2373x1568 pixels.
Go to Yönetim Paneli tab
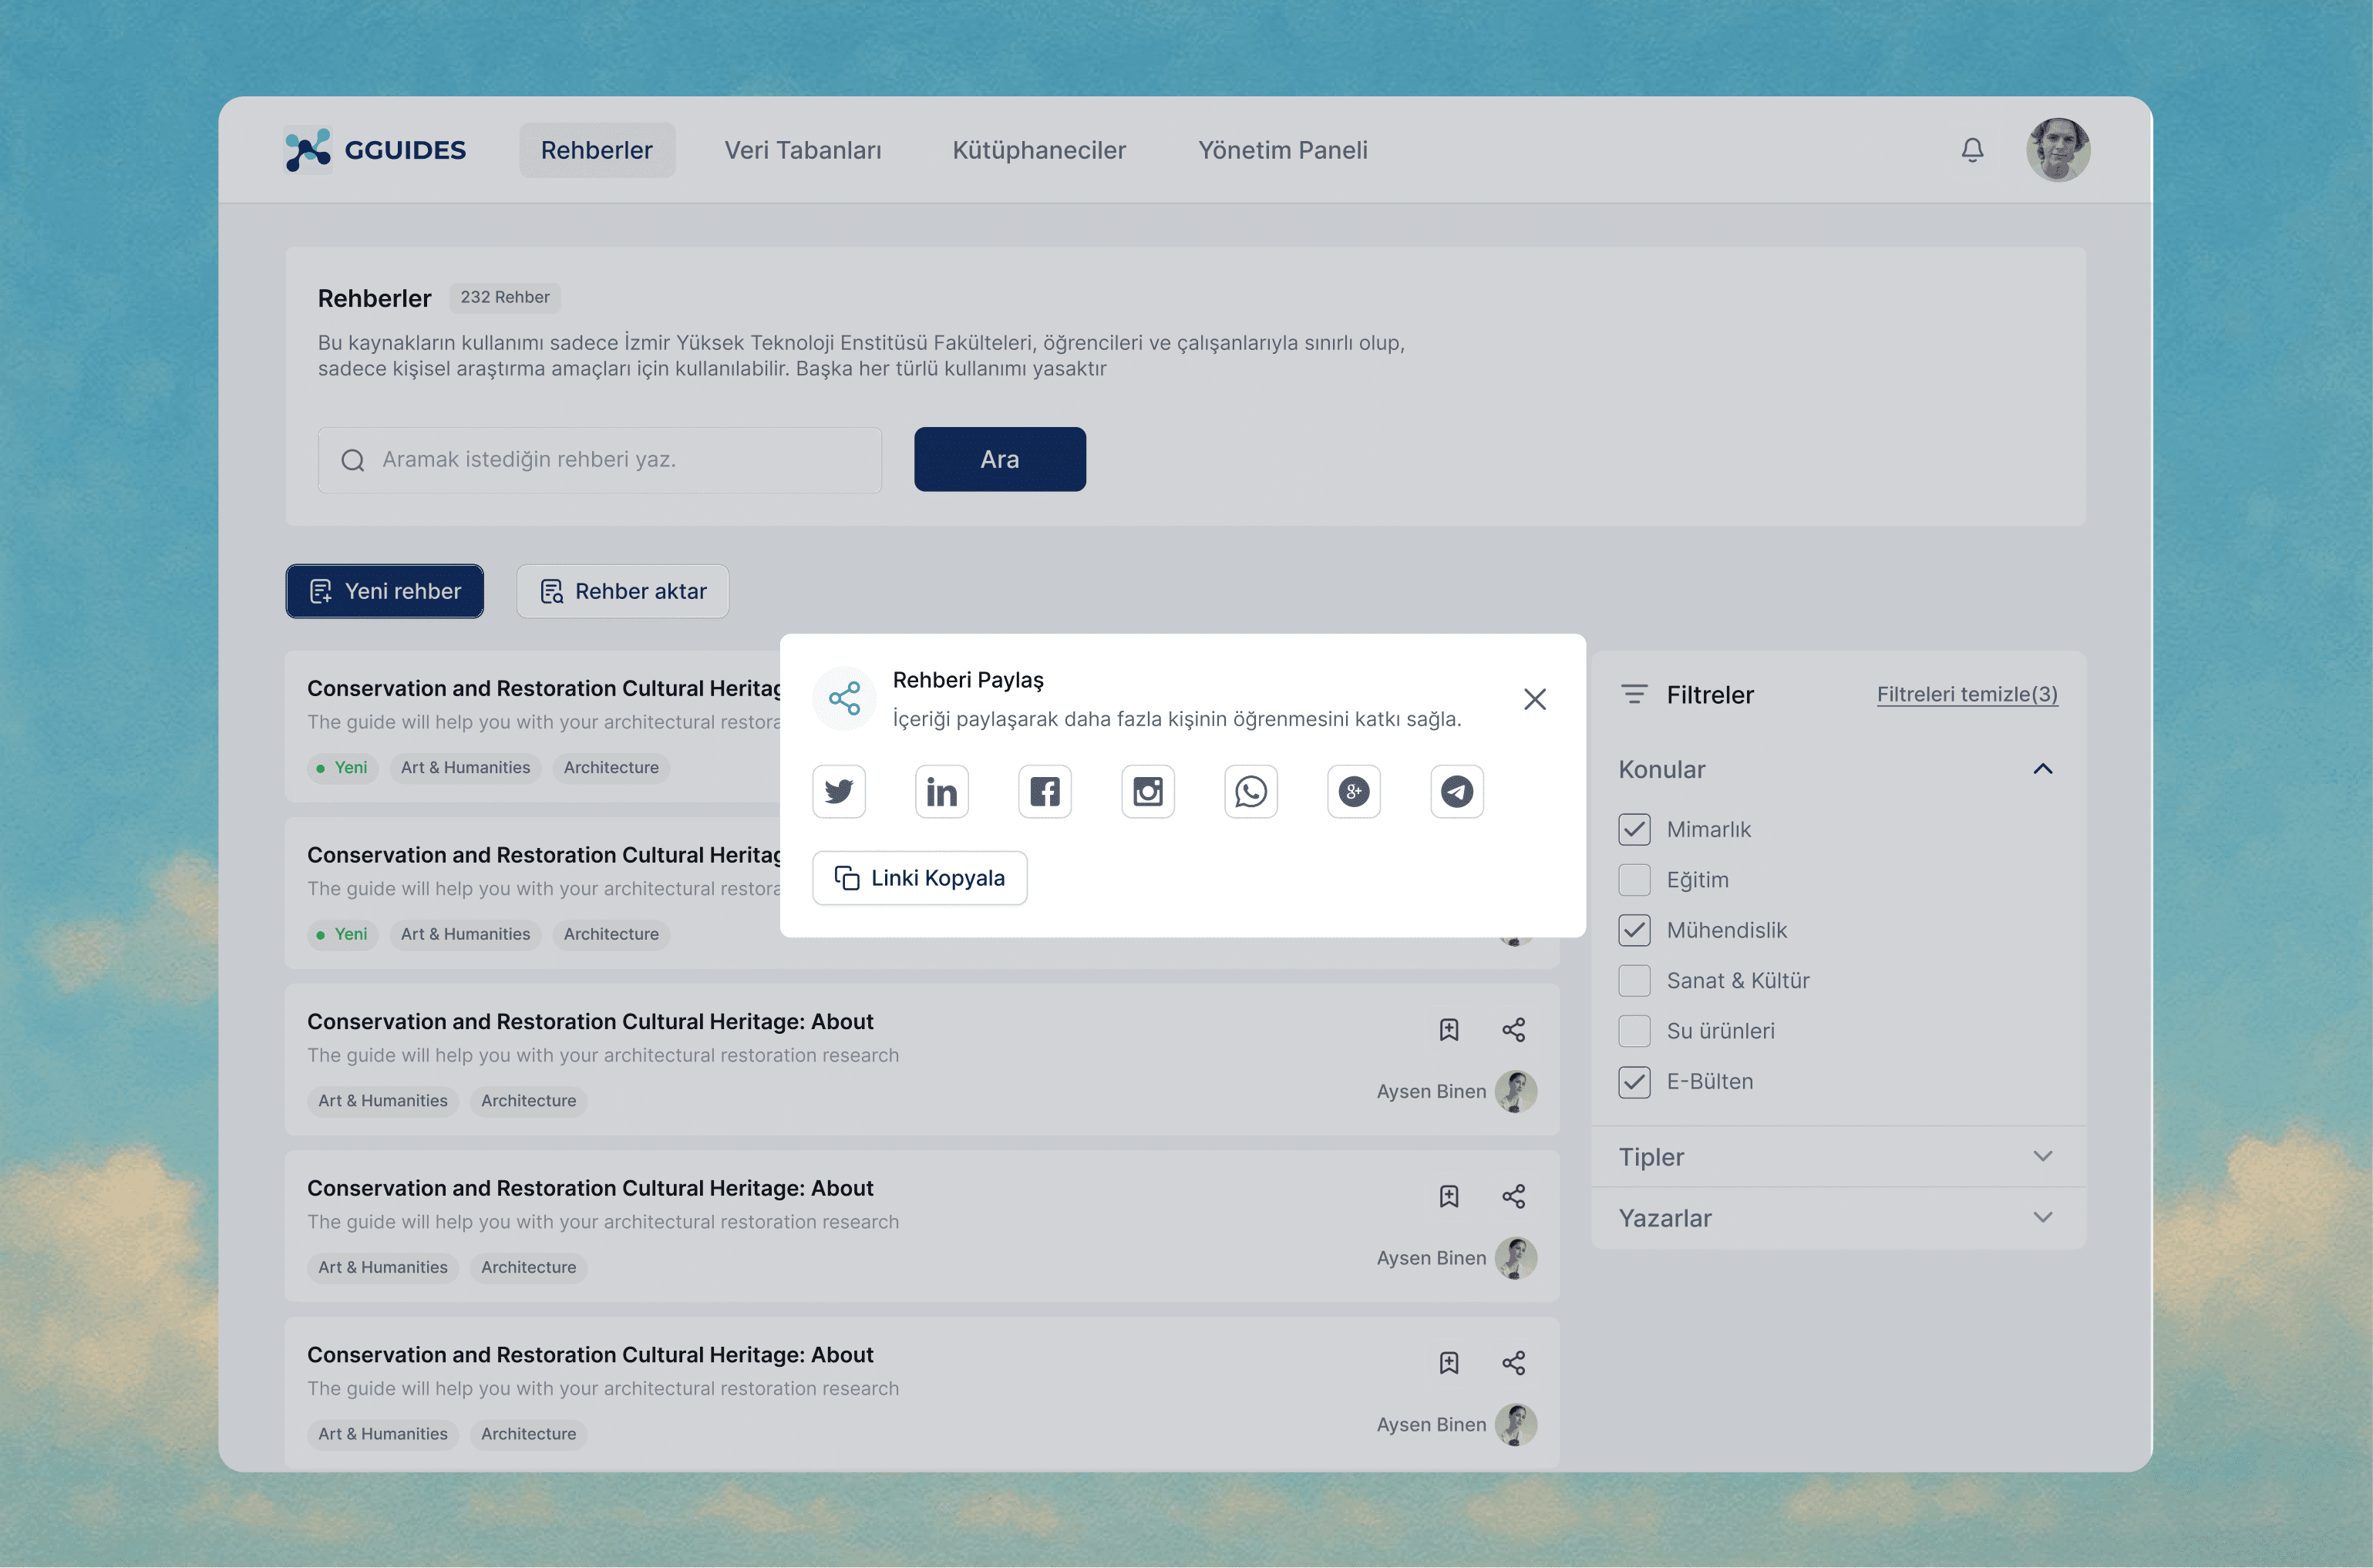pos(1282,150)
